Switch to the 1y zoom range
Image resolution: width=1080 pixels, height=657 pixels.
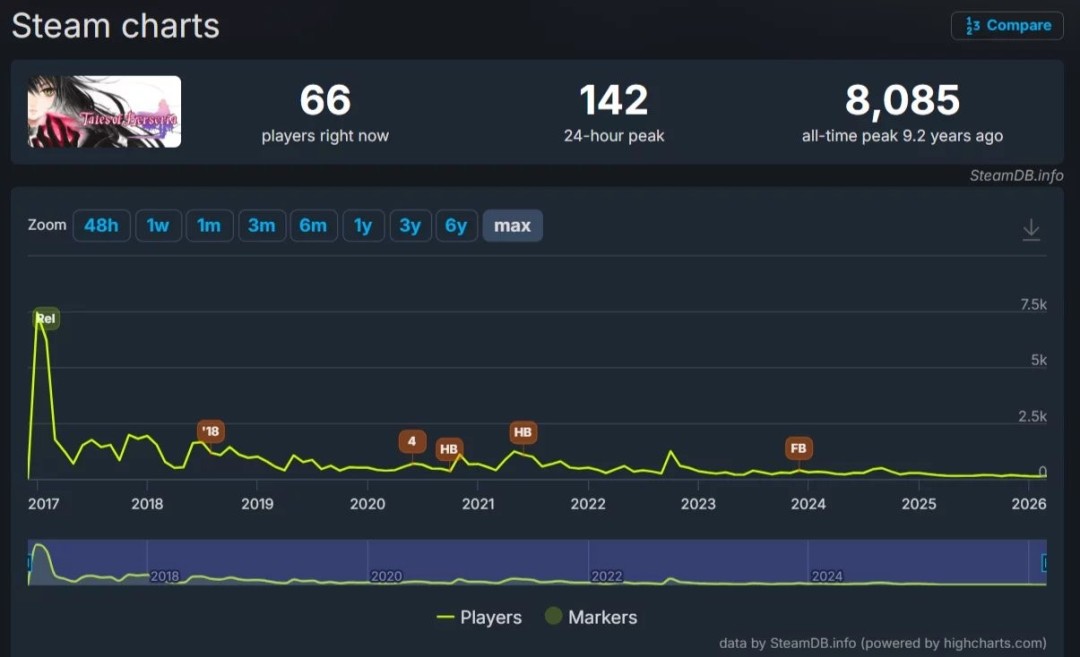(x=363, y=226)
